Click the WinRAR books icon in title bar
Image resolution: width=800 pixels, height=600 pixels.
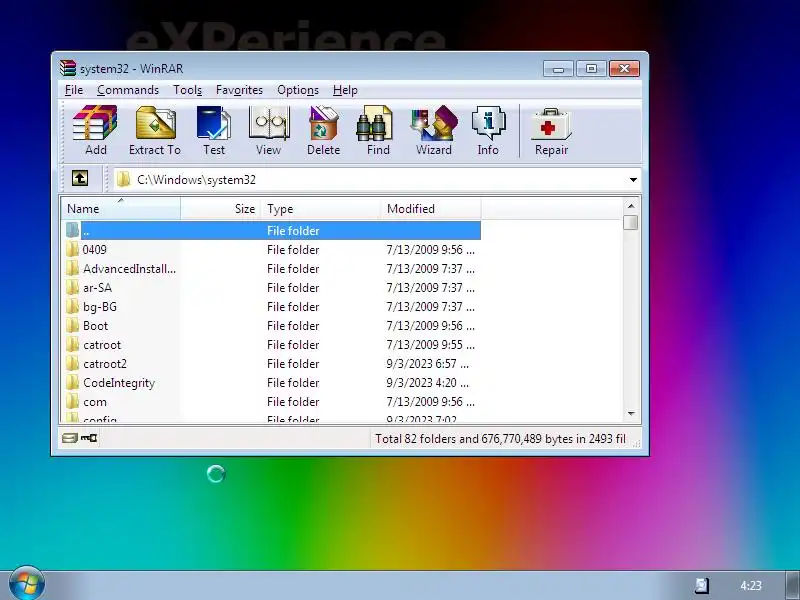click(x=67, y=68)
